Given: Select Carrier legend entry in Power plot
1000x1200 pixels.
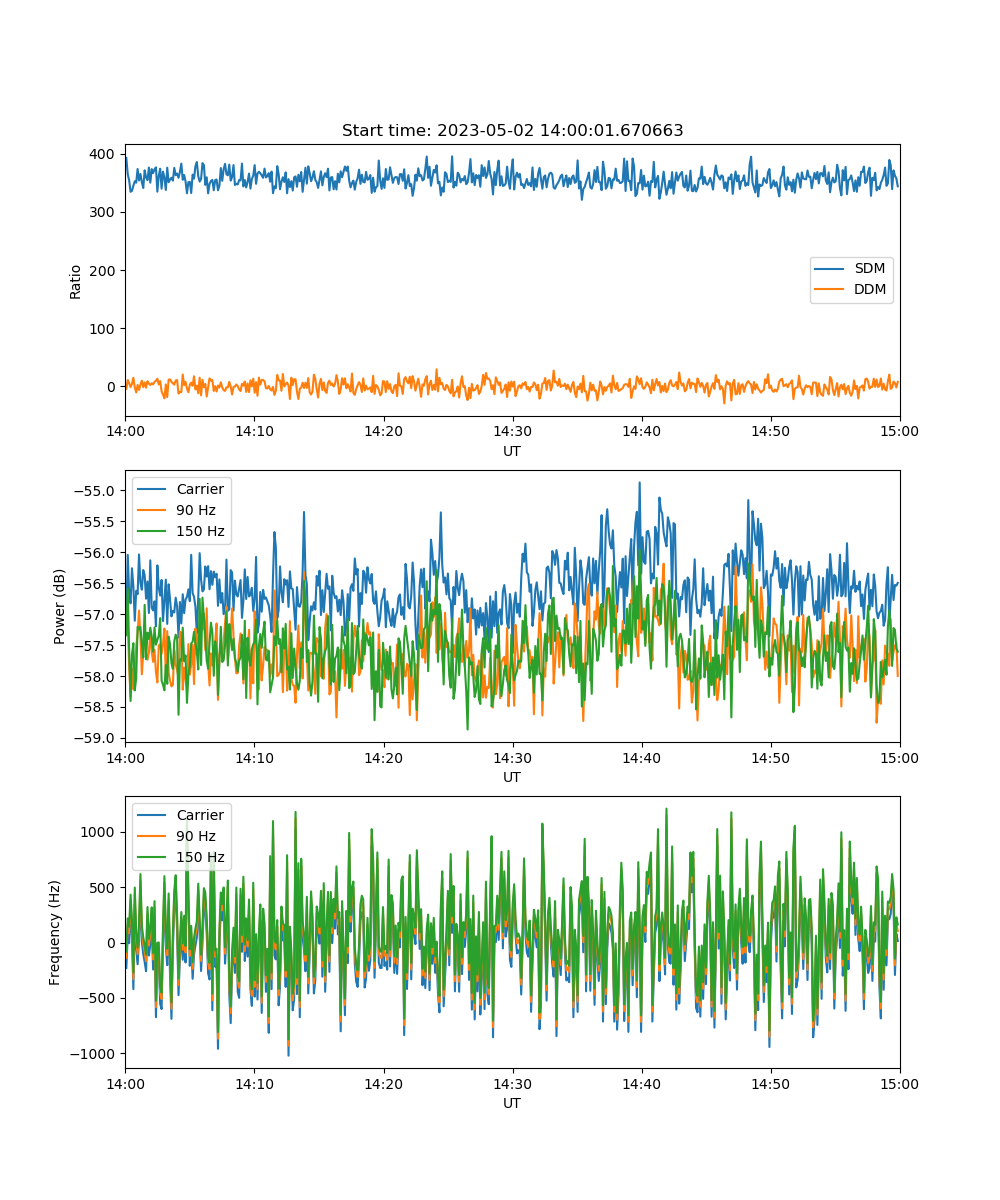Looking at the screenshot, I should tap(200, 489).
